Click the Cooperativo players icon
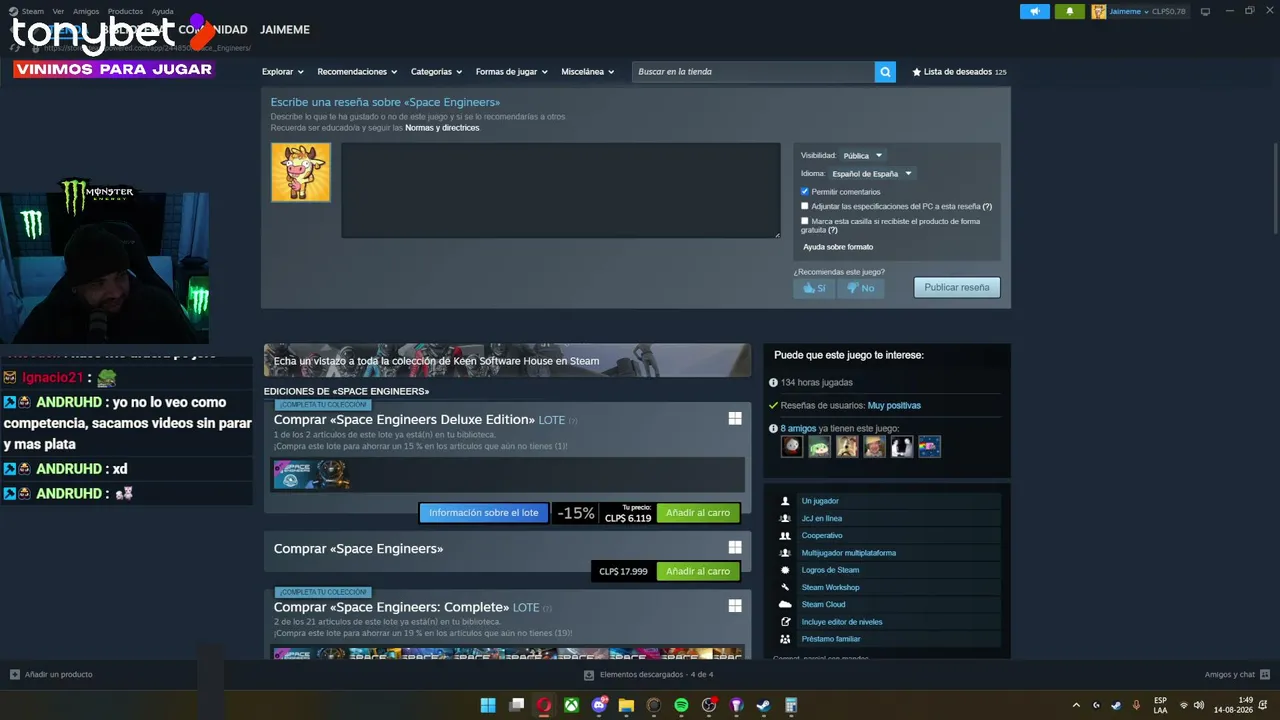Viewport: 1280px width, 720px height. point(785,535)
